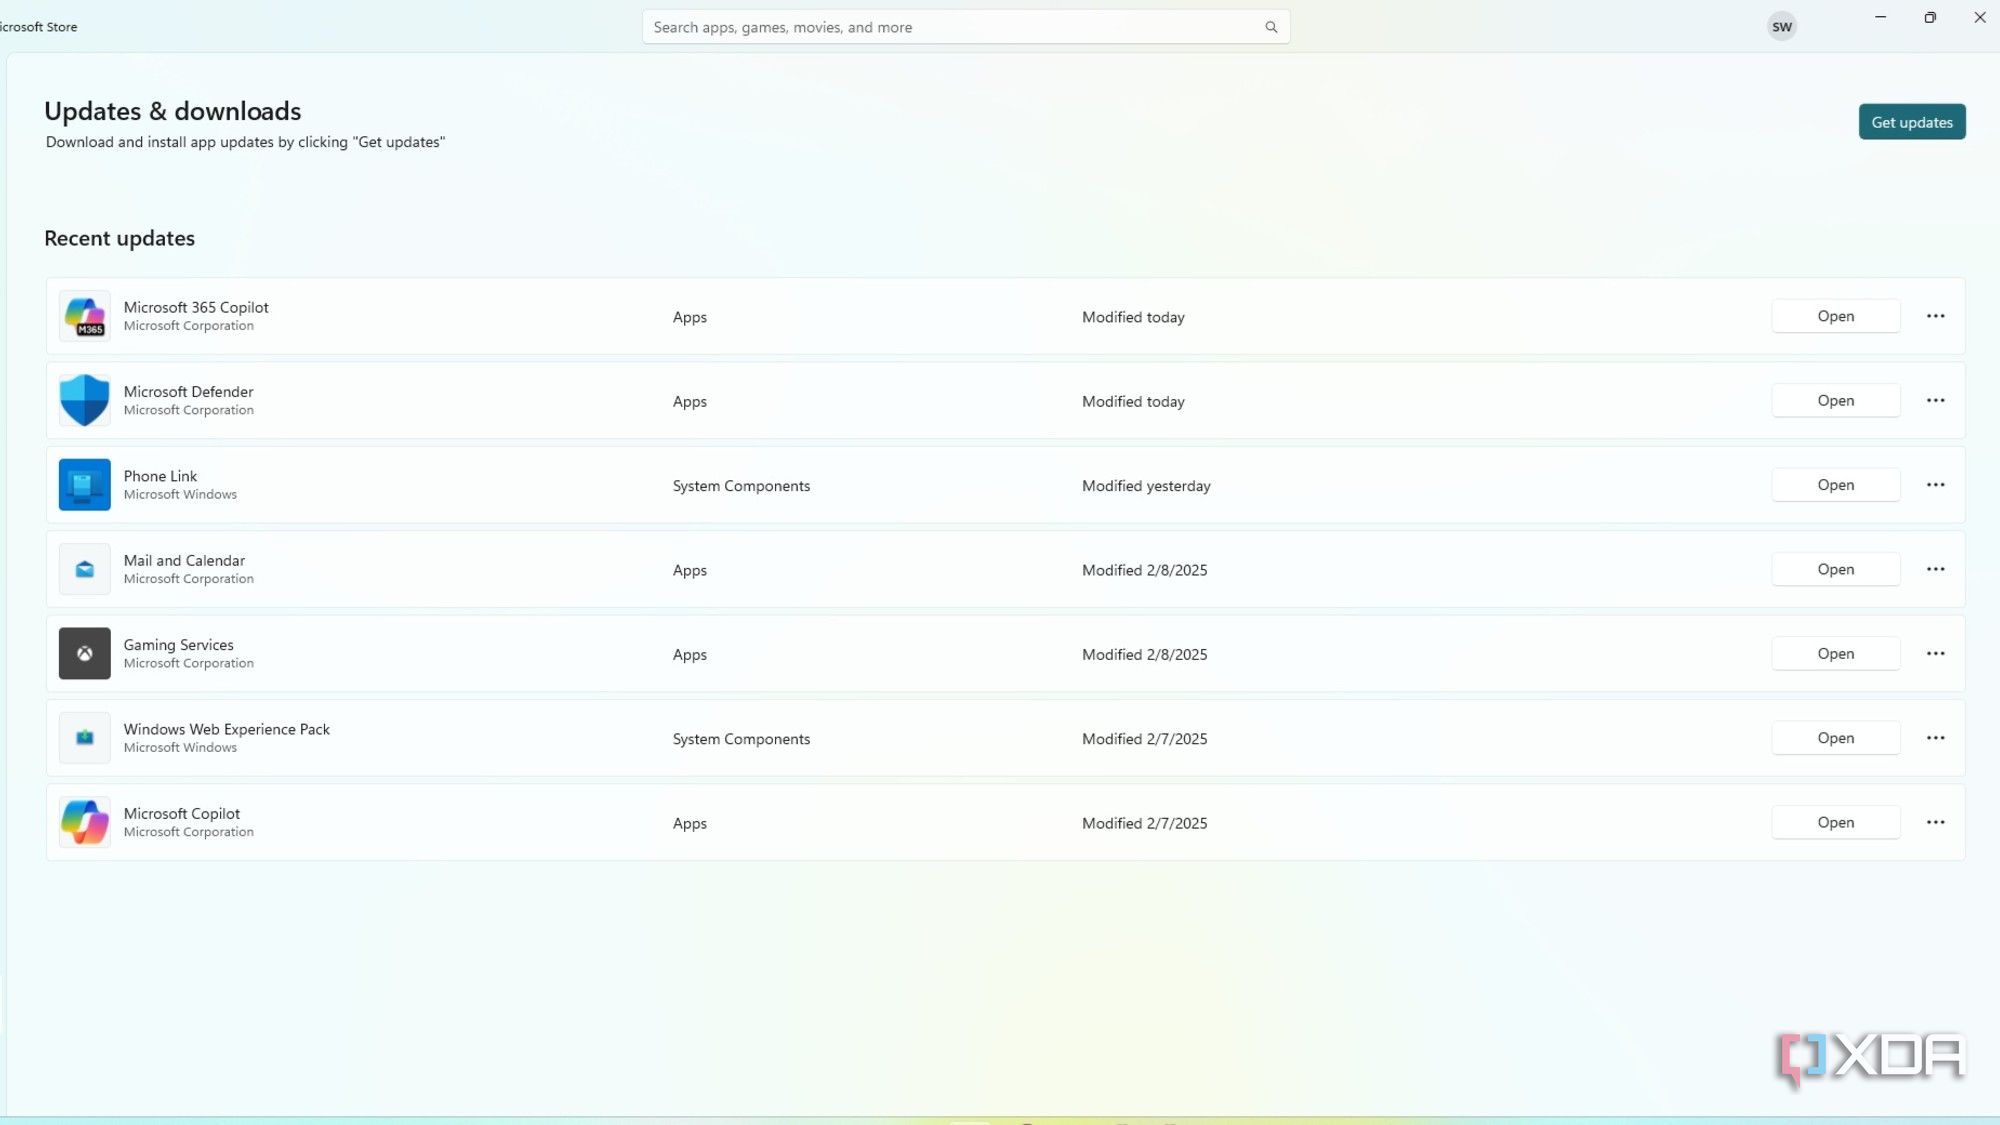The image size is (2000, 1125).
Task: Click the Microsoft Copilot app icon
Action: pyautogui.click(x=85, y=822)
